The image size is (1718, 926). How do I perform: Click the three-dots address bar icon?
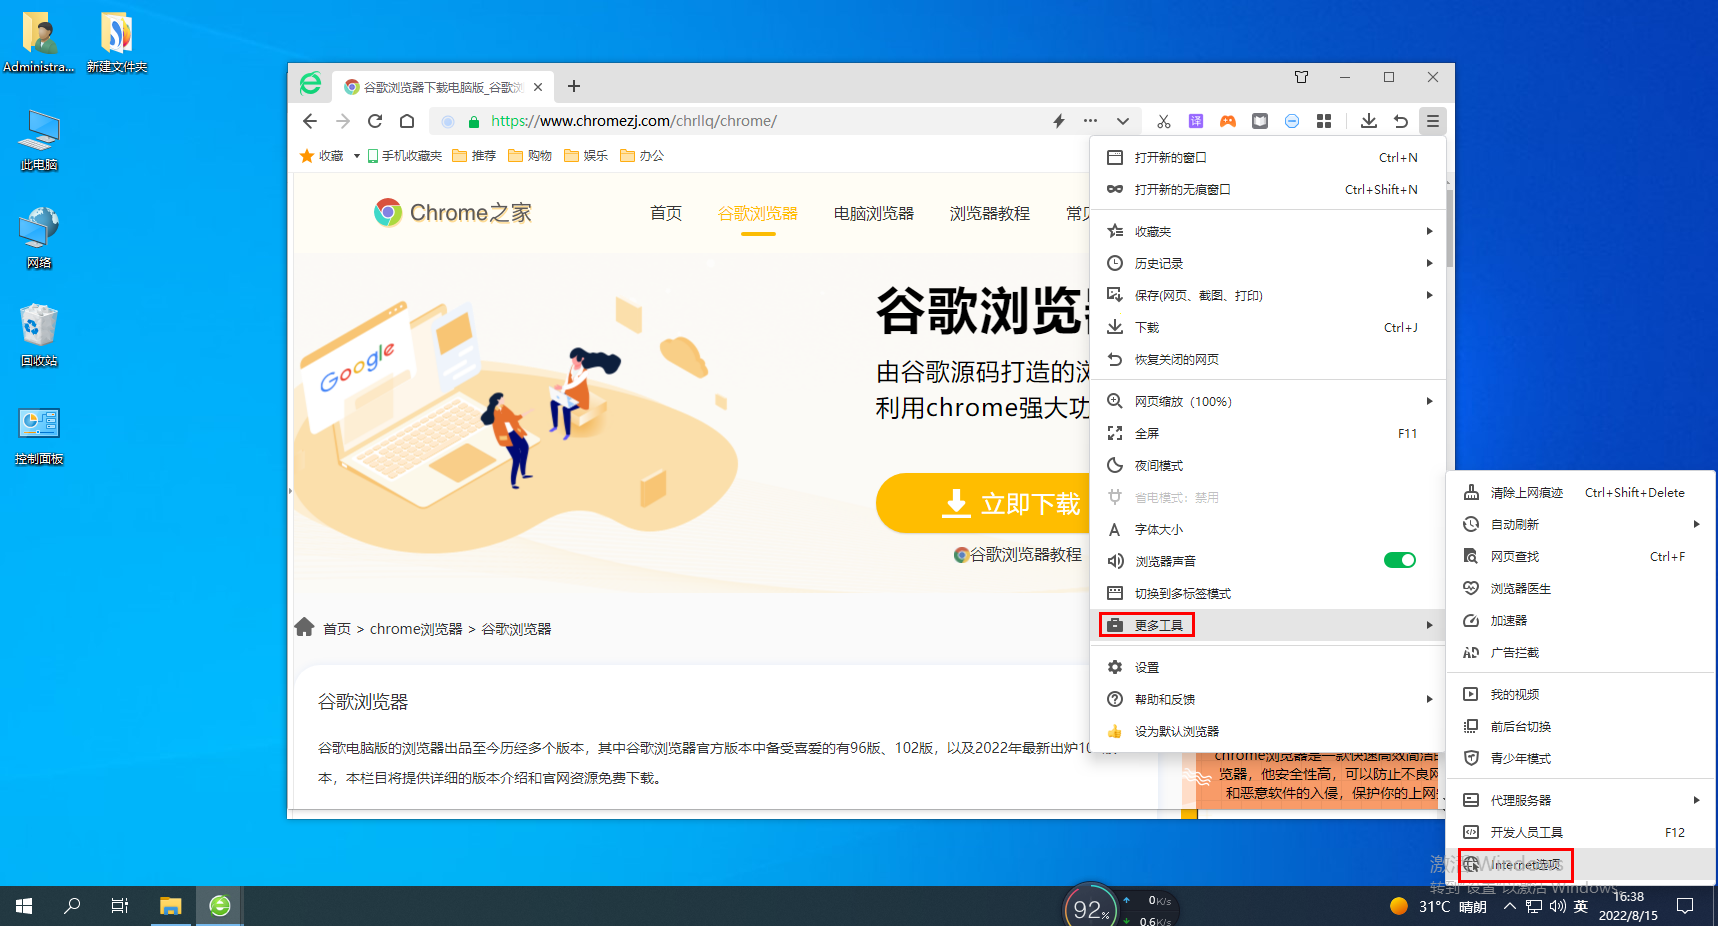click(1090, 121)
